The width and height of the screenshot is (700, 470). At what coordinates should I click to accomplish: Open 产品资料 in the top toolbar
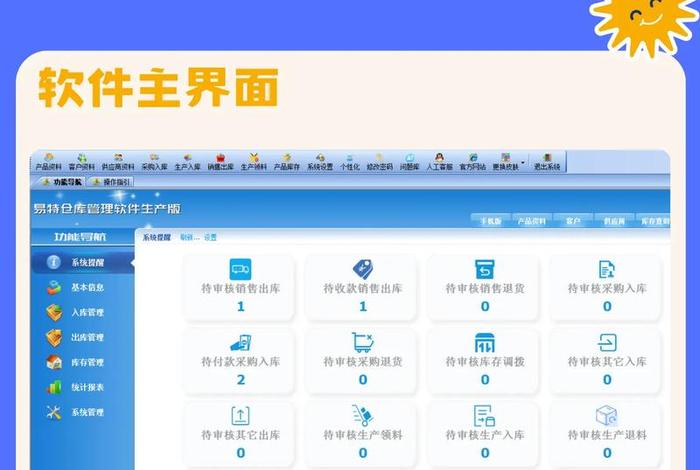[x=48, y=162]
